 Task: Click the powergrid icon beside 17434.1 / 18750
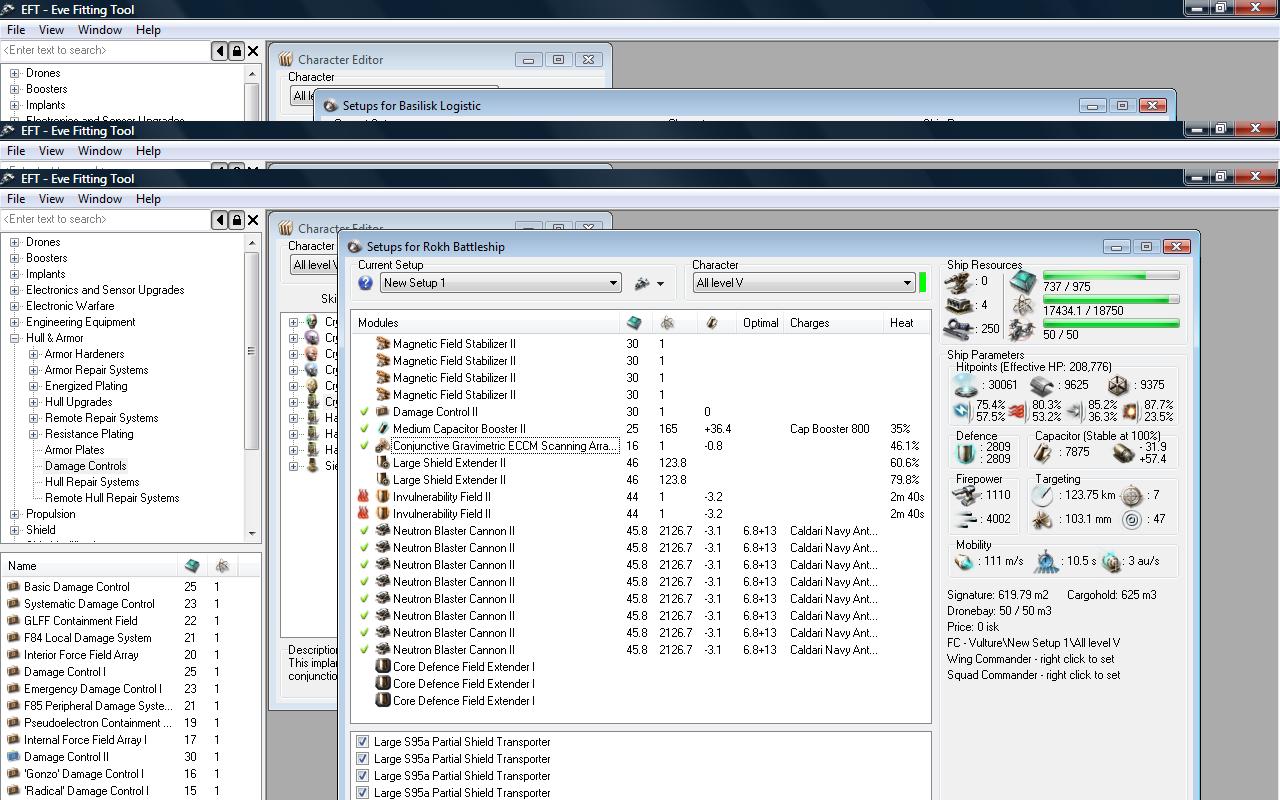click(x=1022, y=306)
